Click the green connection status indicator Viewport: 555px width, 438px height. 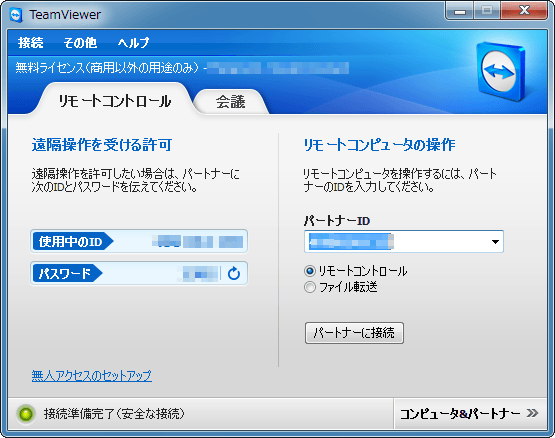click(x=26, y=414)
